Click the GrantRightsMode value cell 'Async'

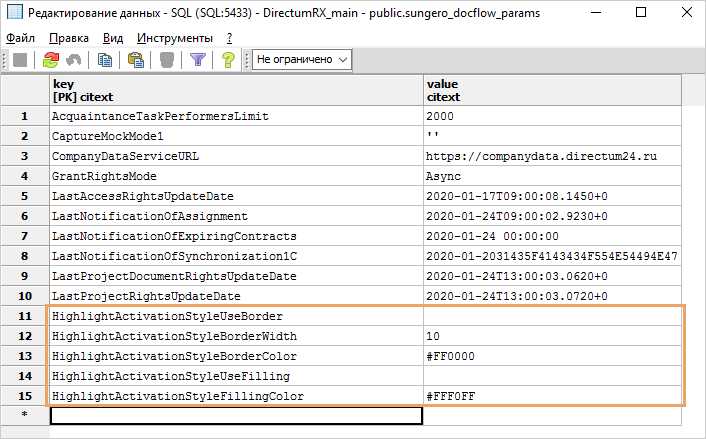click(552, 175)
